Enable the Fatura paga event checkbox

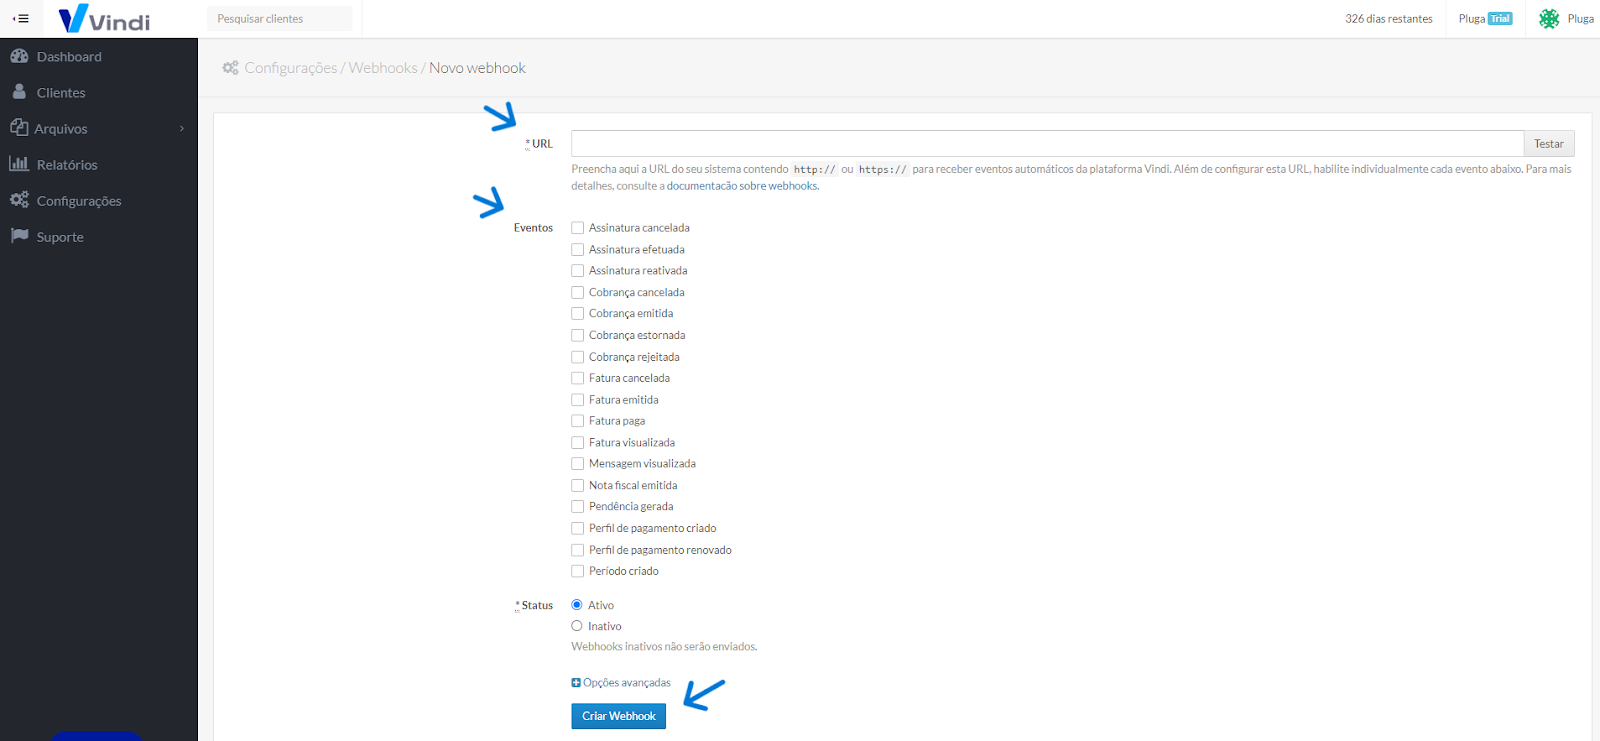click(578, 421)
